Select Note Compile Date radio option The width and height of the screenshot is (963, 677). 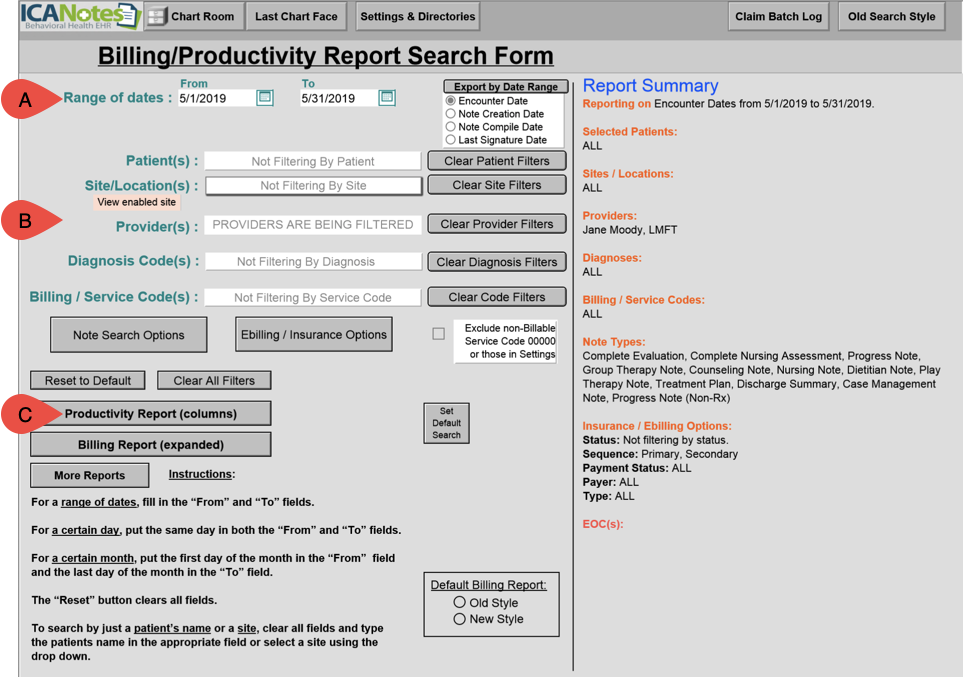(451, 127)
